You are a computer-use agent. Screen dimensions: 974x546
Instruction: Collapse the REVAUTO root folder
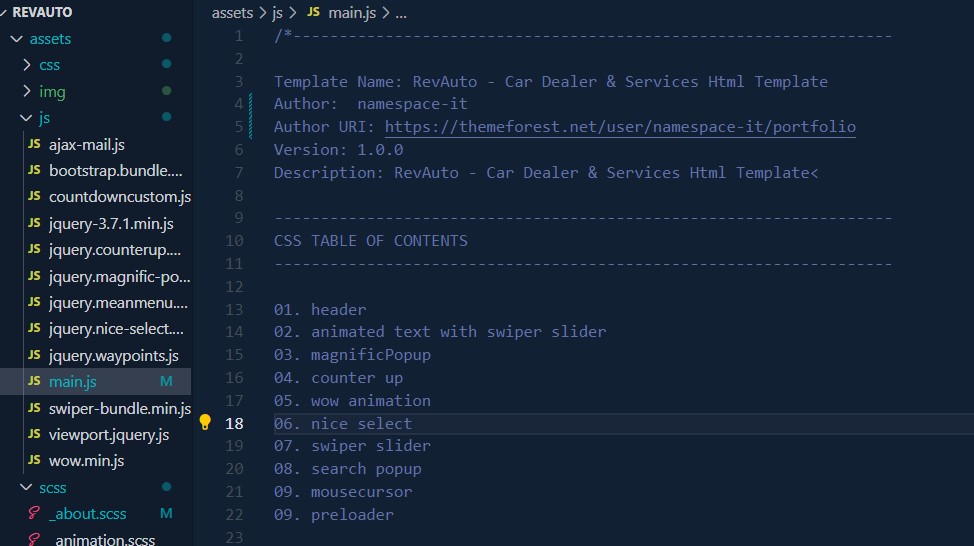click(6, 12)
